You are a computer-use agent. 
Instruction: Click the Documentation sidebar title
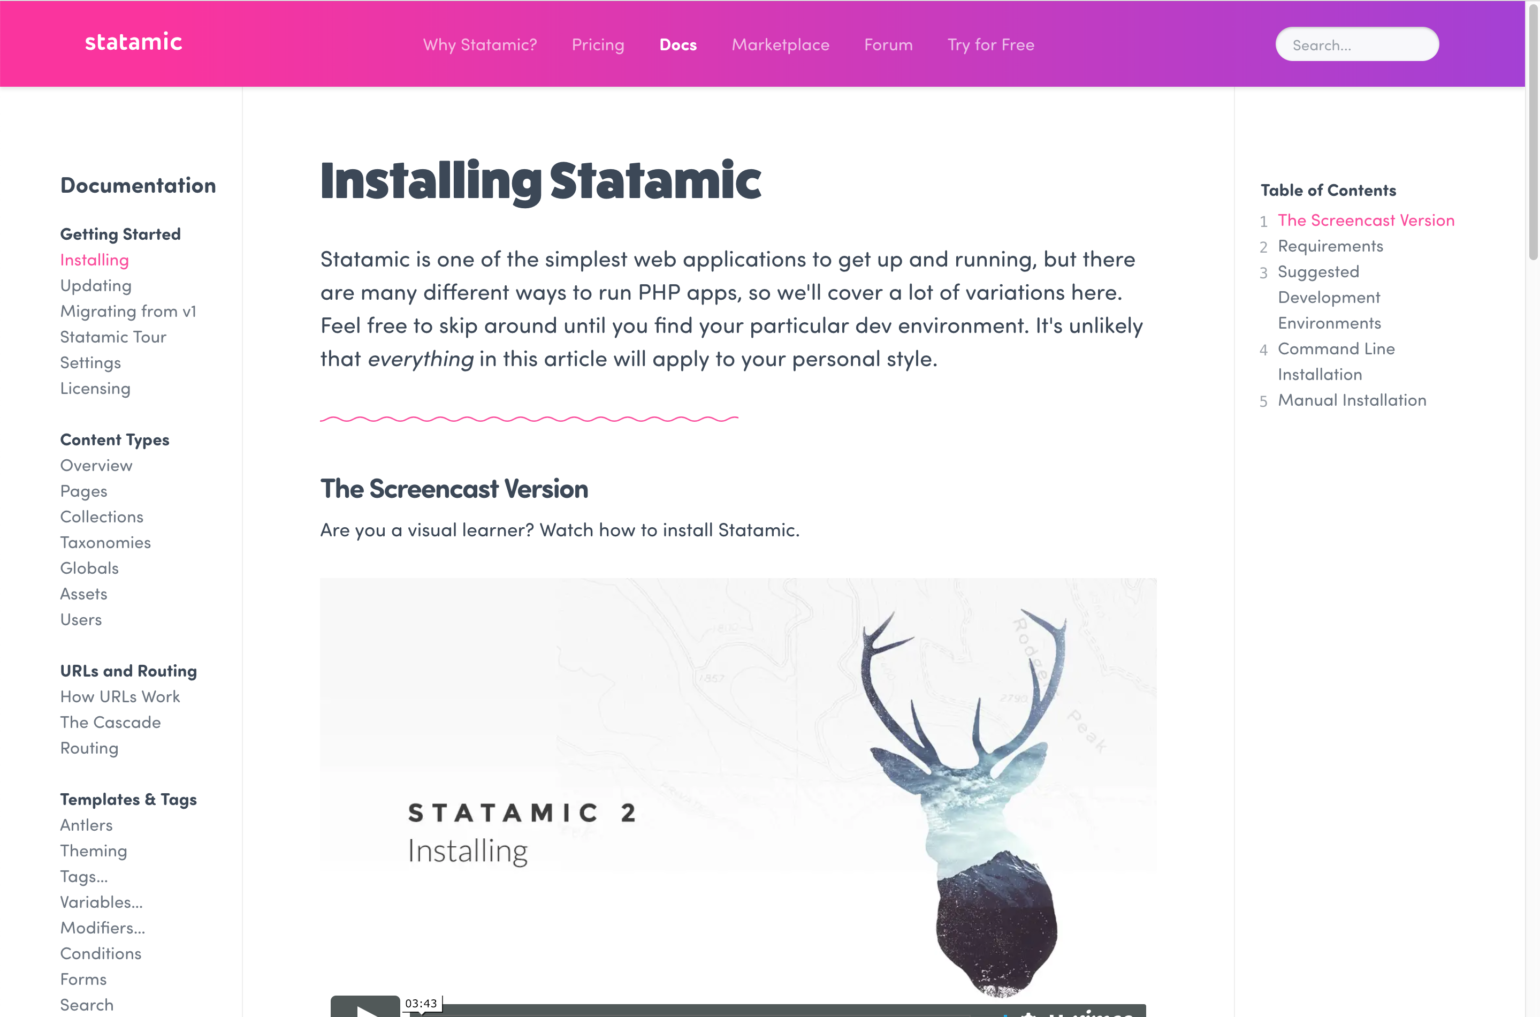138,185
